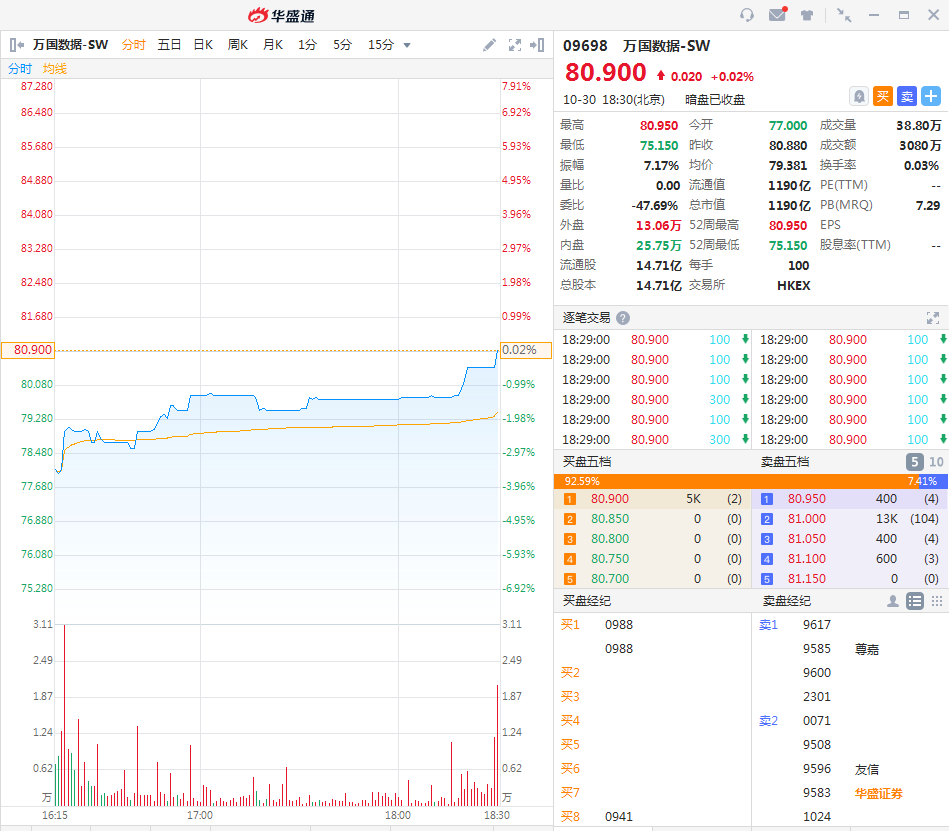Select ask level 2 price 81.000
The image size is (949, 831).
coord(807,519)
